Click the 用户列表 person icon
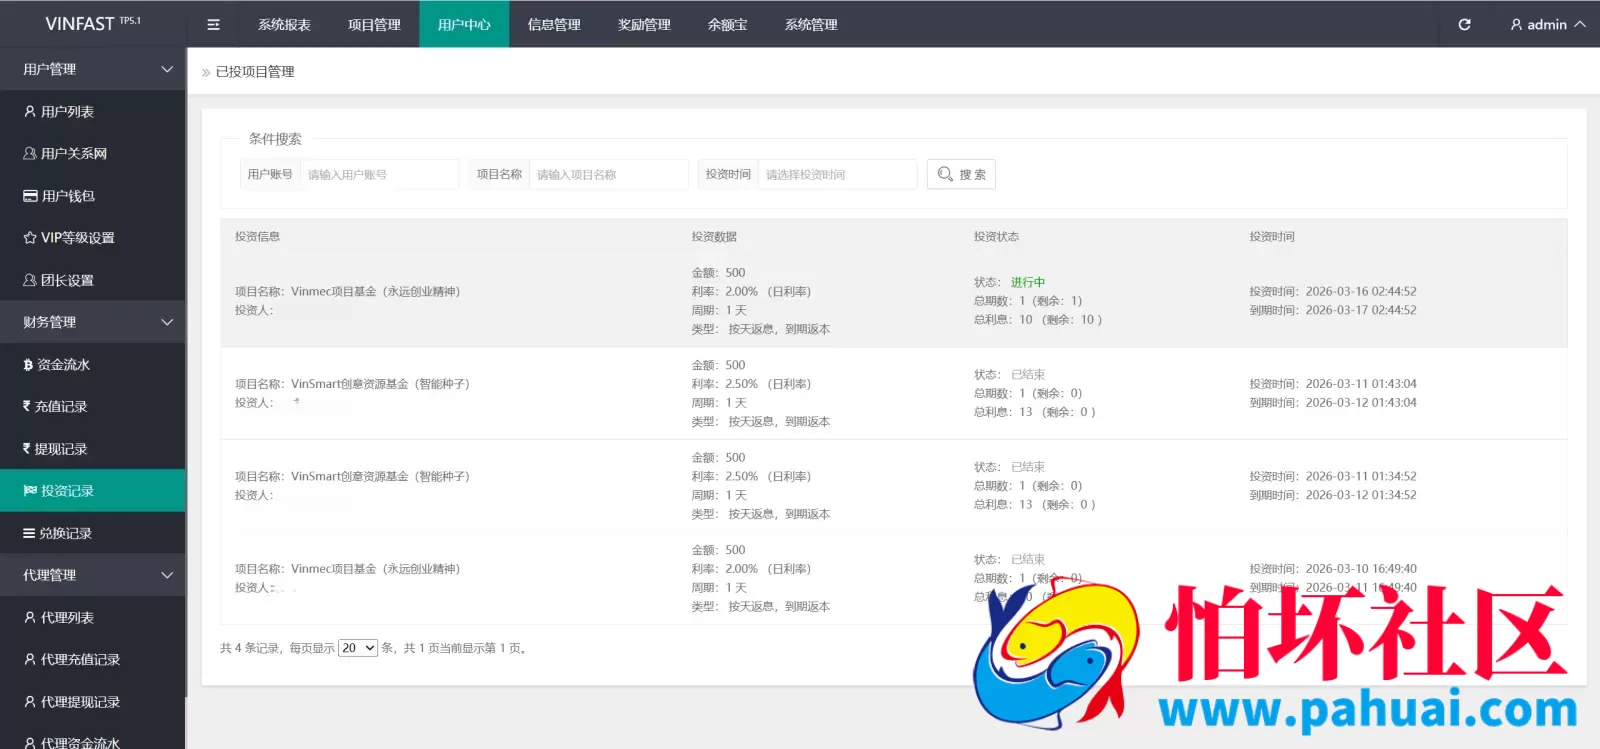Viewport: 1600px width, 749px height. tap(30, 112)
